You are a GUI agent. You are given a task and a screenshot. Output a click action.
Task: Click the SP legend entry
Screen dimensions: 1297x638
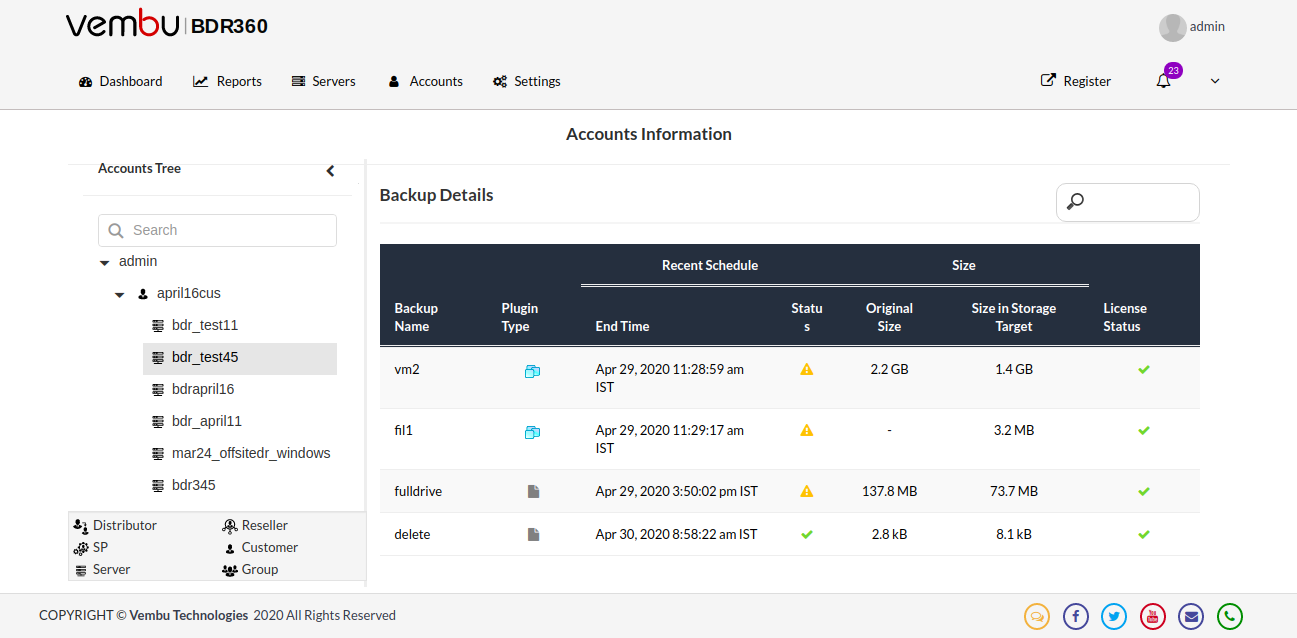click(x=91, y=547)
